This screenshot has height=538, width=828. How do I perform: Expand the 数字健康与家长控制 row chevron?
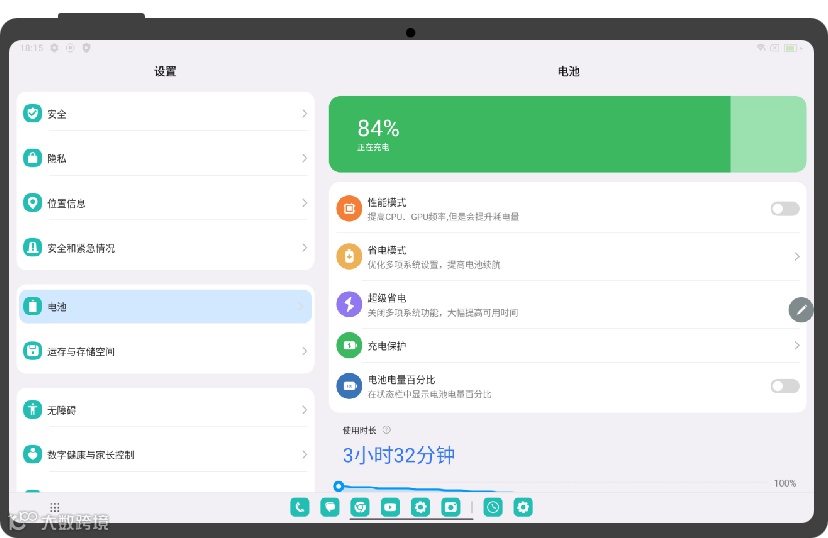[x=305, y=455]
